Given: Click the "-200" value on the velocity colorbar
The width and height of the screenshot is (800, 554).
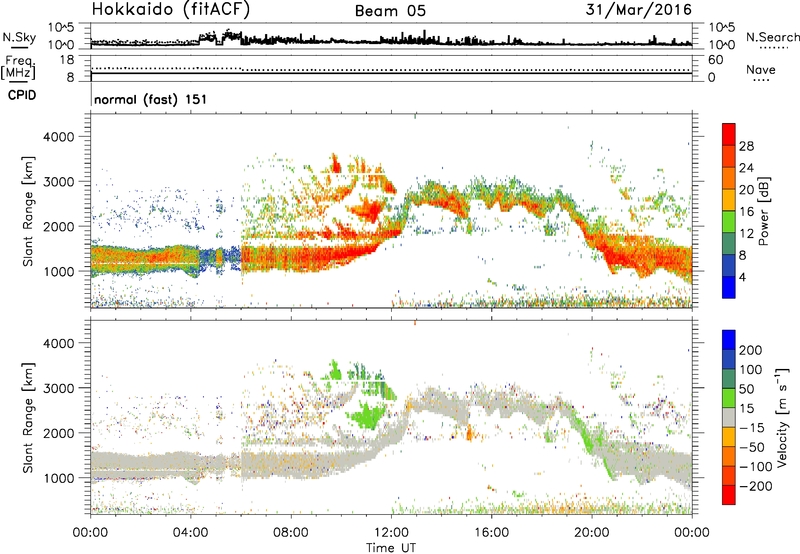Looking at the screenshot, I should [x=755, y=486].
